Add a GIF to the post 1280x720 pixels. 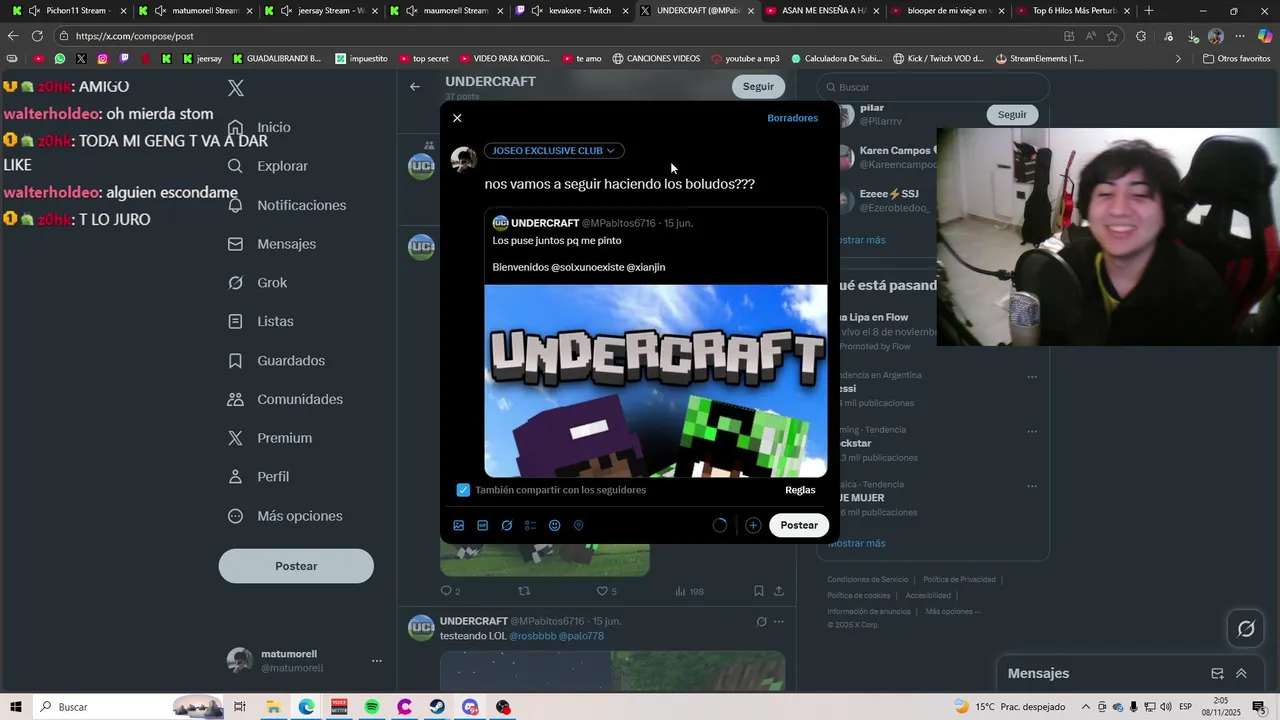pyautogui.click(x=483, y=525)
